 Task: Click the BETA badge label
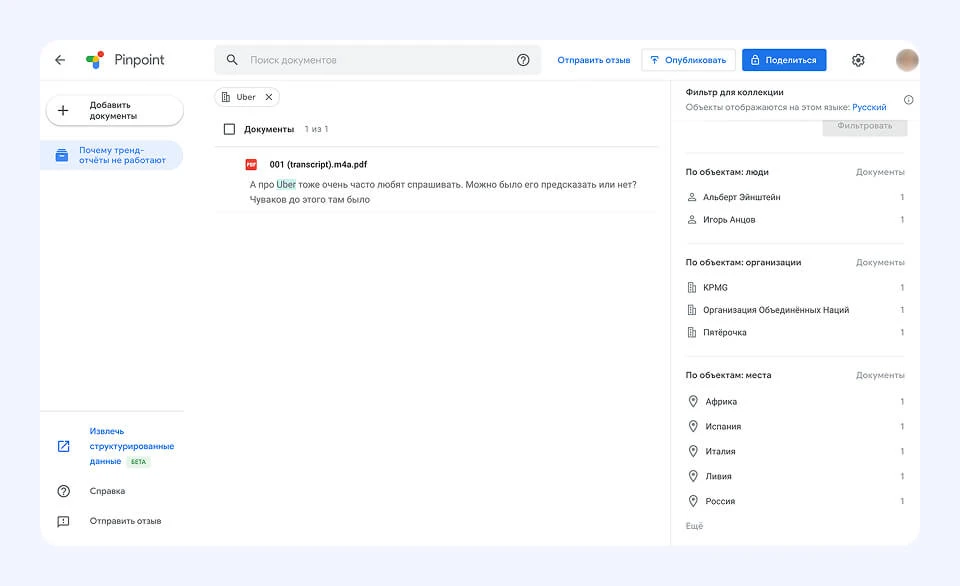point(138,462)
